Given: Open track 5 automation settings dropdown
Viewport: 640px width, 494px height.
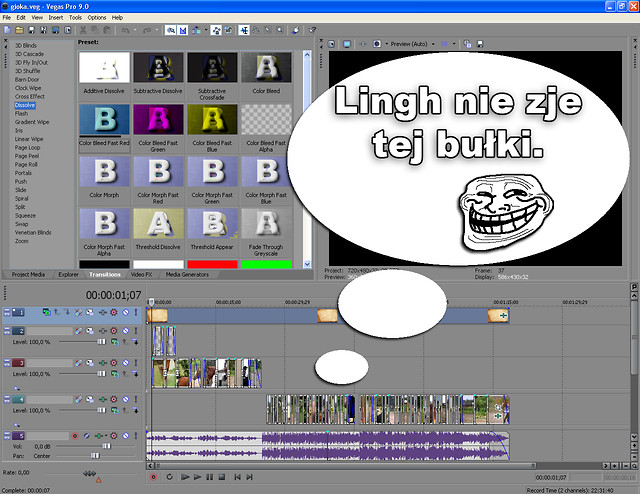Looking at the screenshot, I should 113,436.
